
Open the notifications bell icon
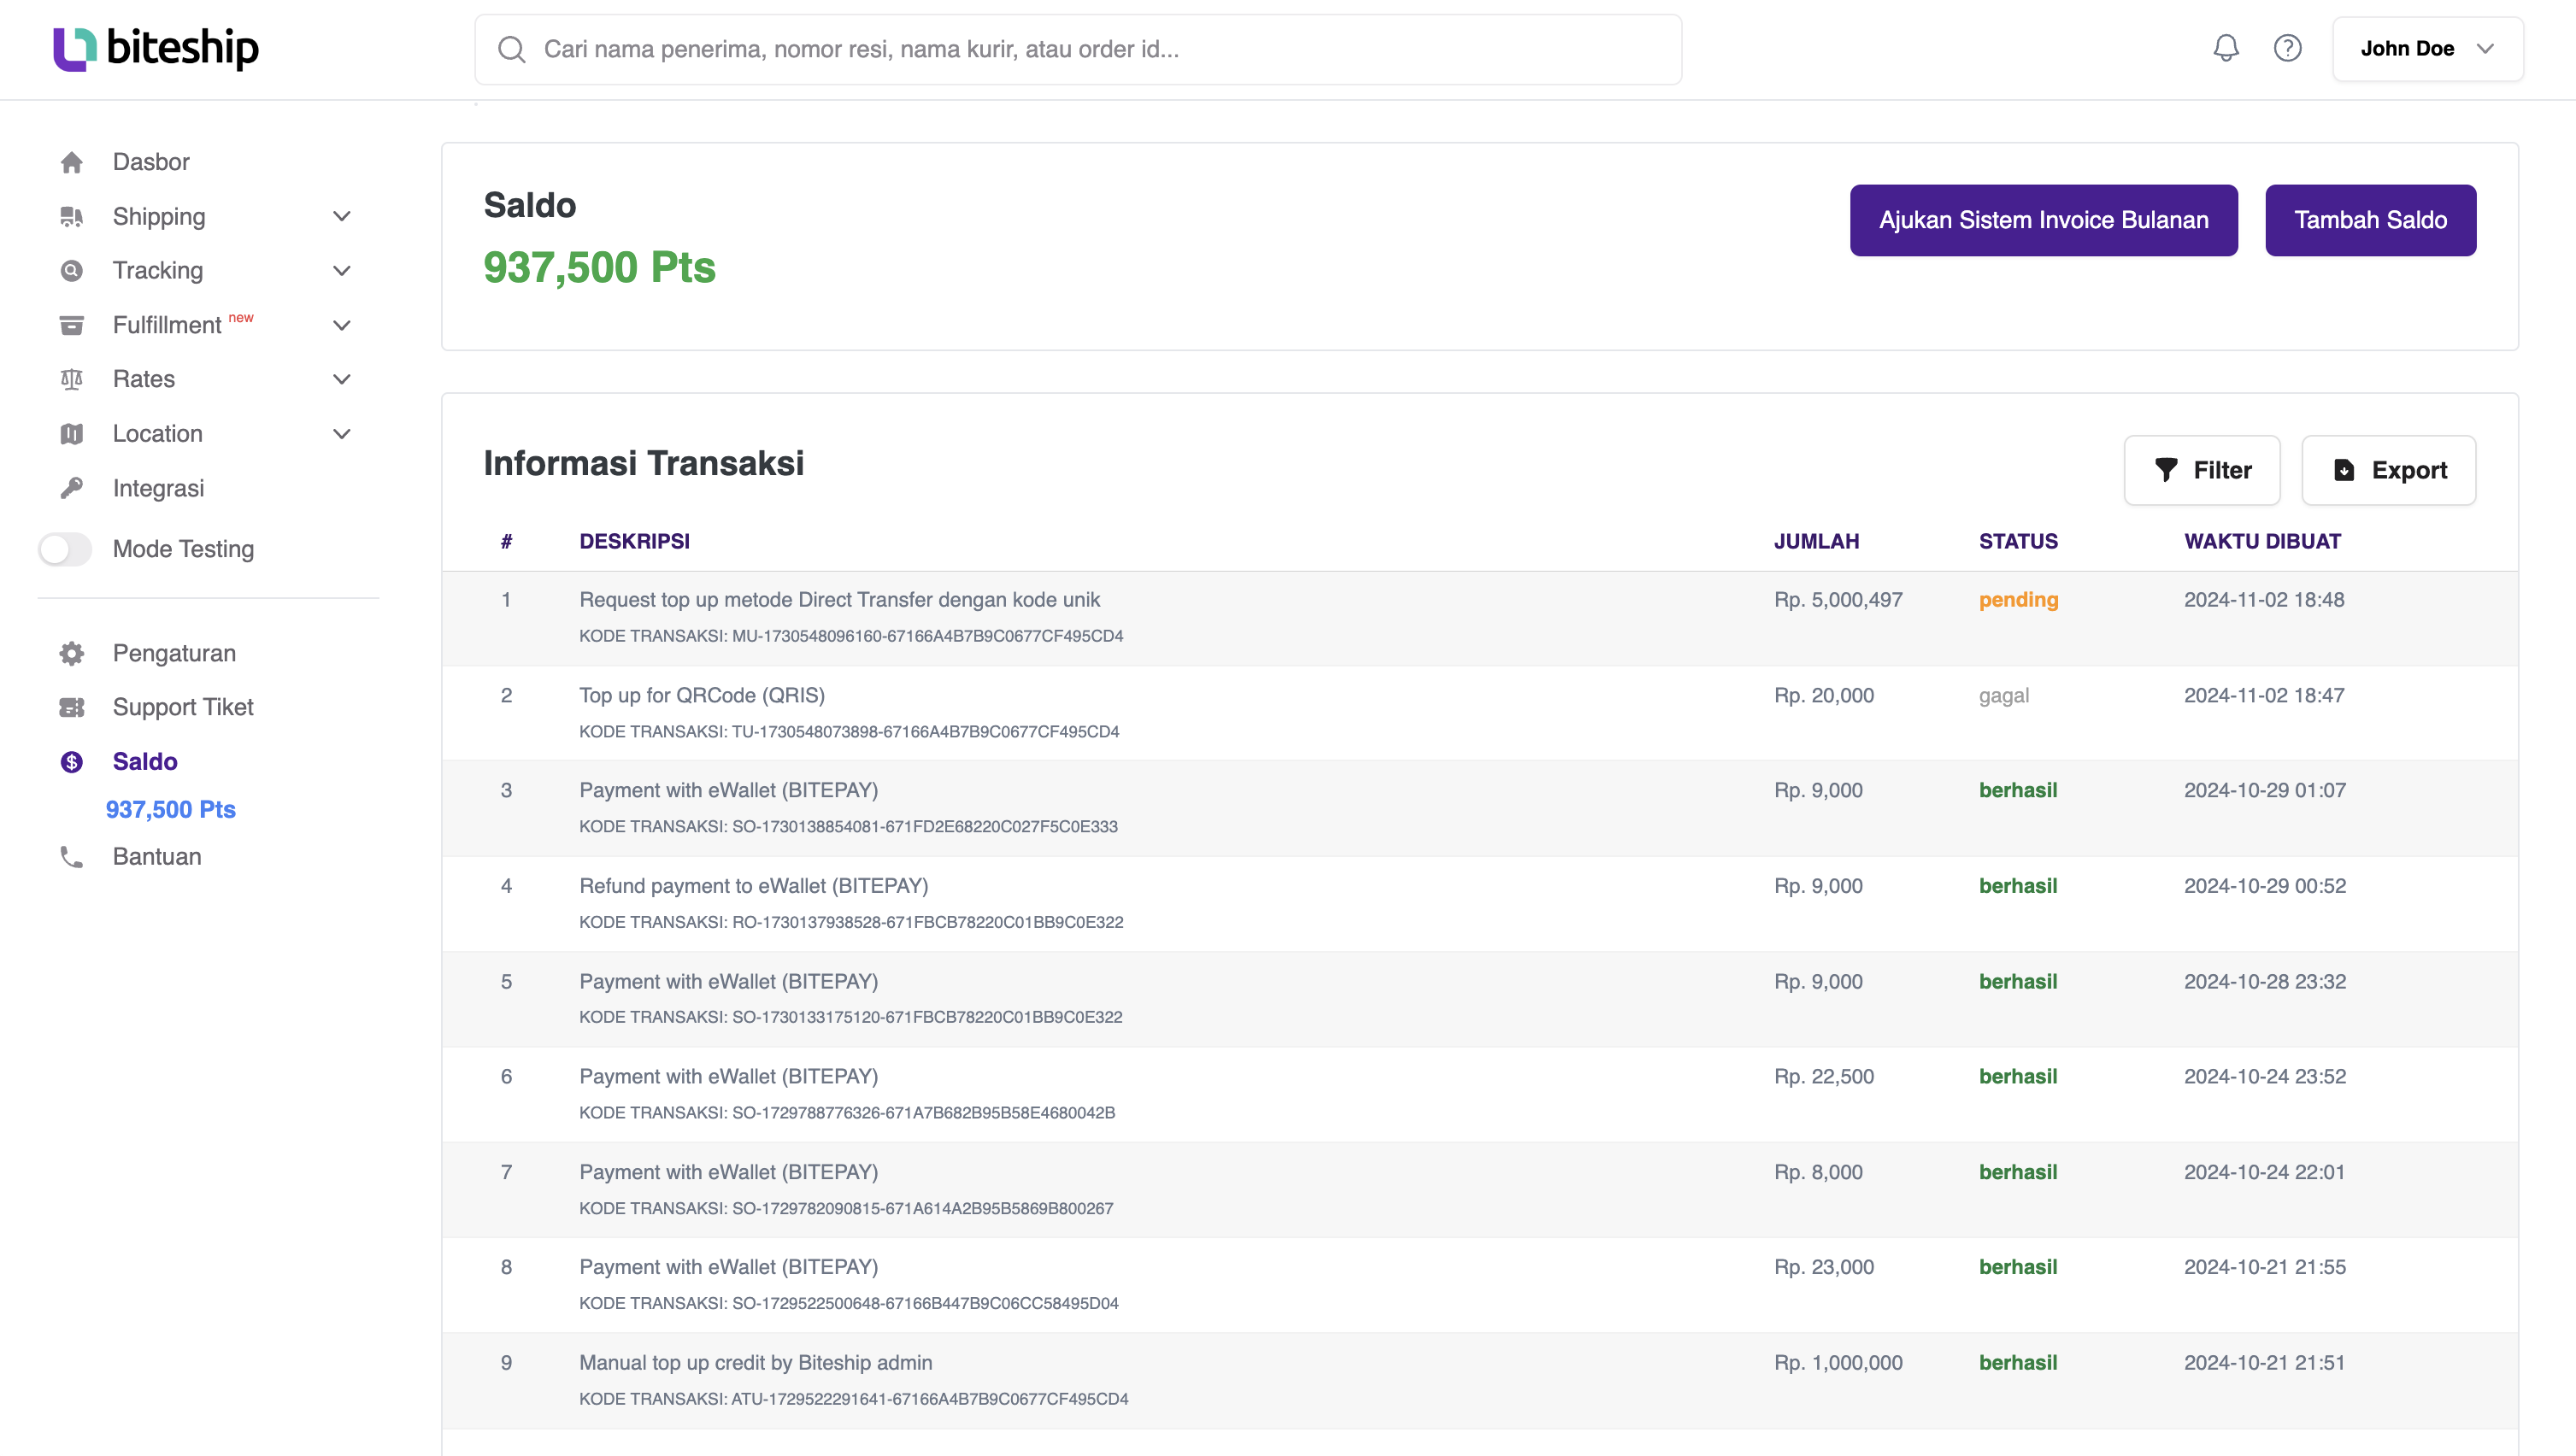pyautogui.click(x=2226, y=48)
